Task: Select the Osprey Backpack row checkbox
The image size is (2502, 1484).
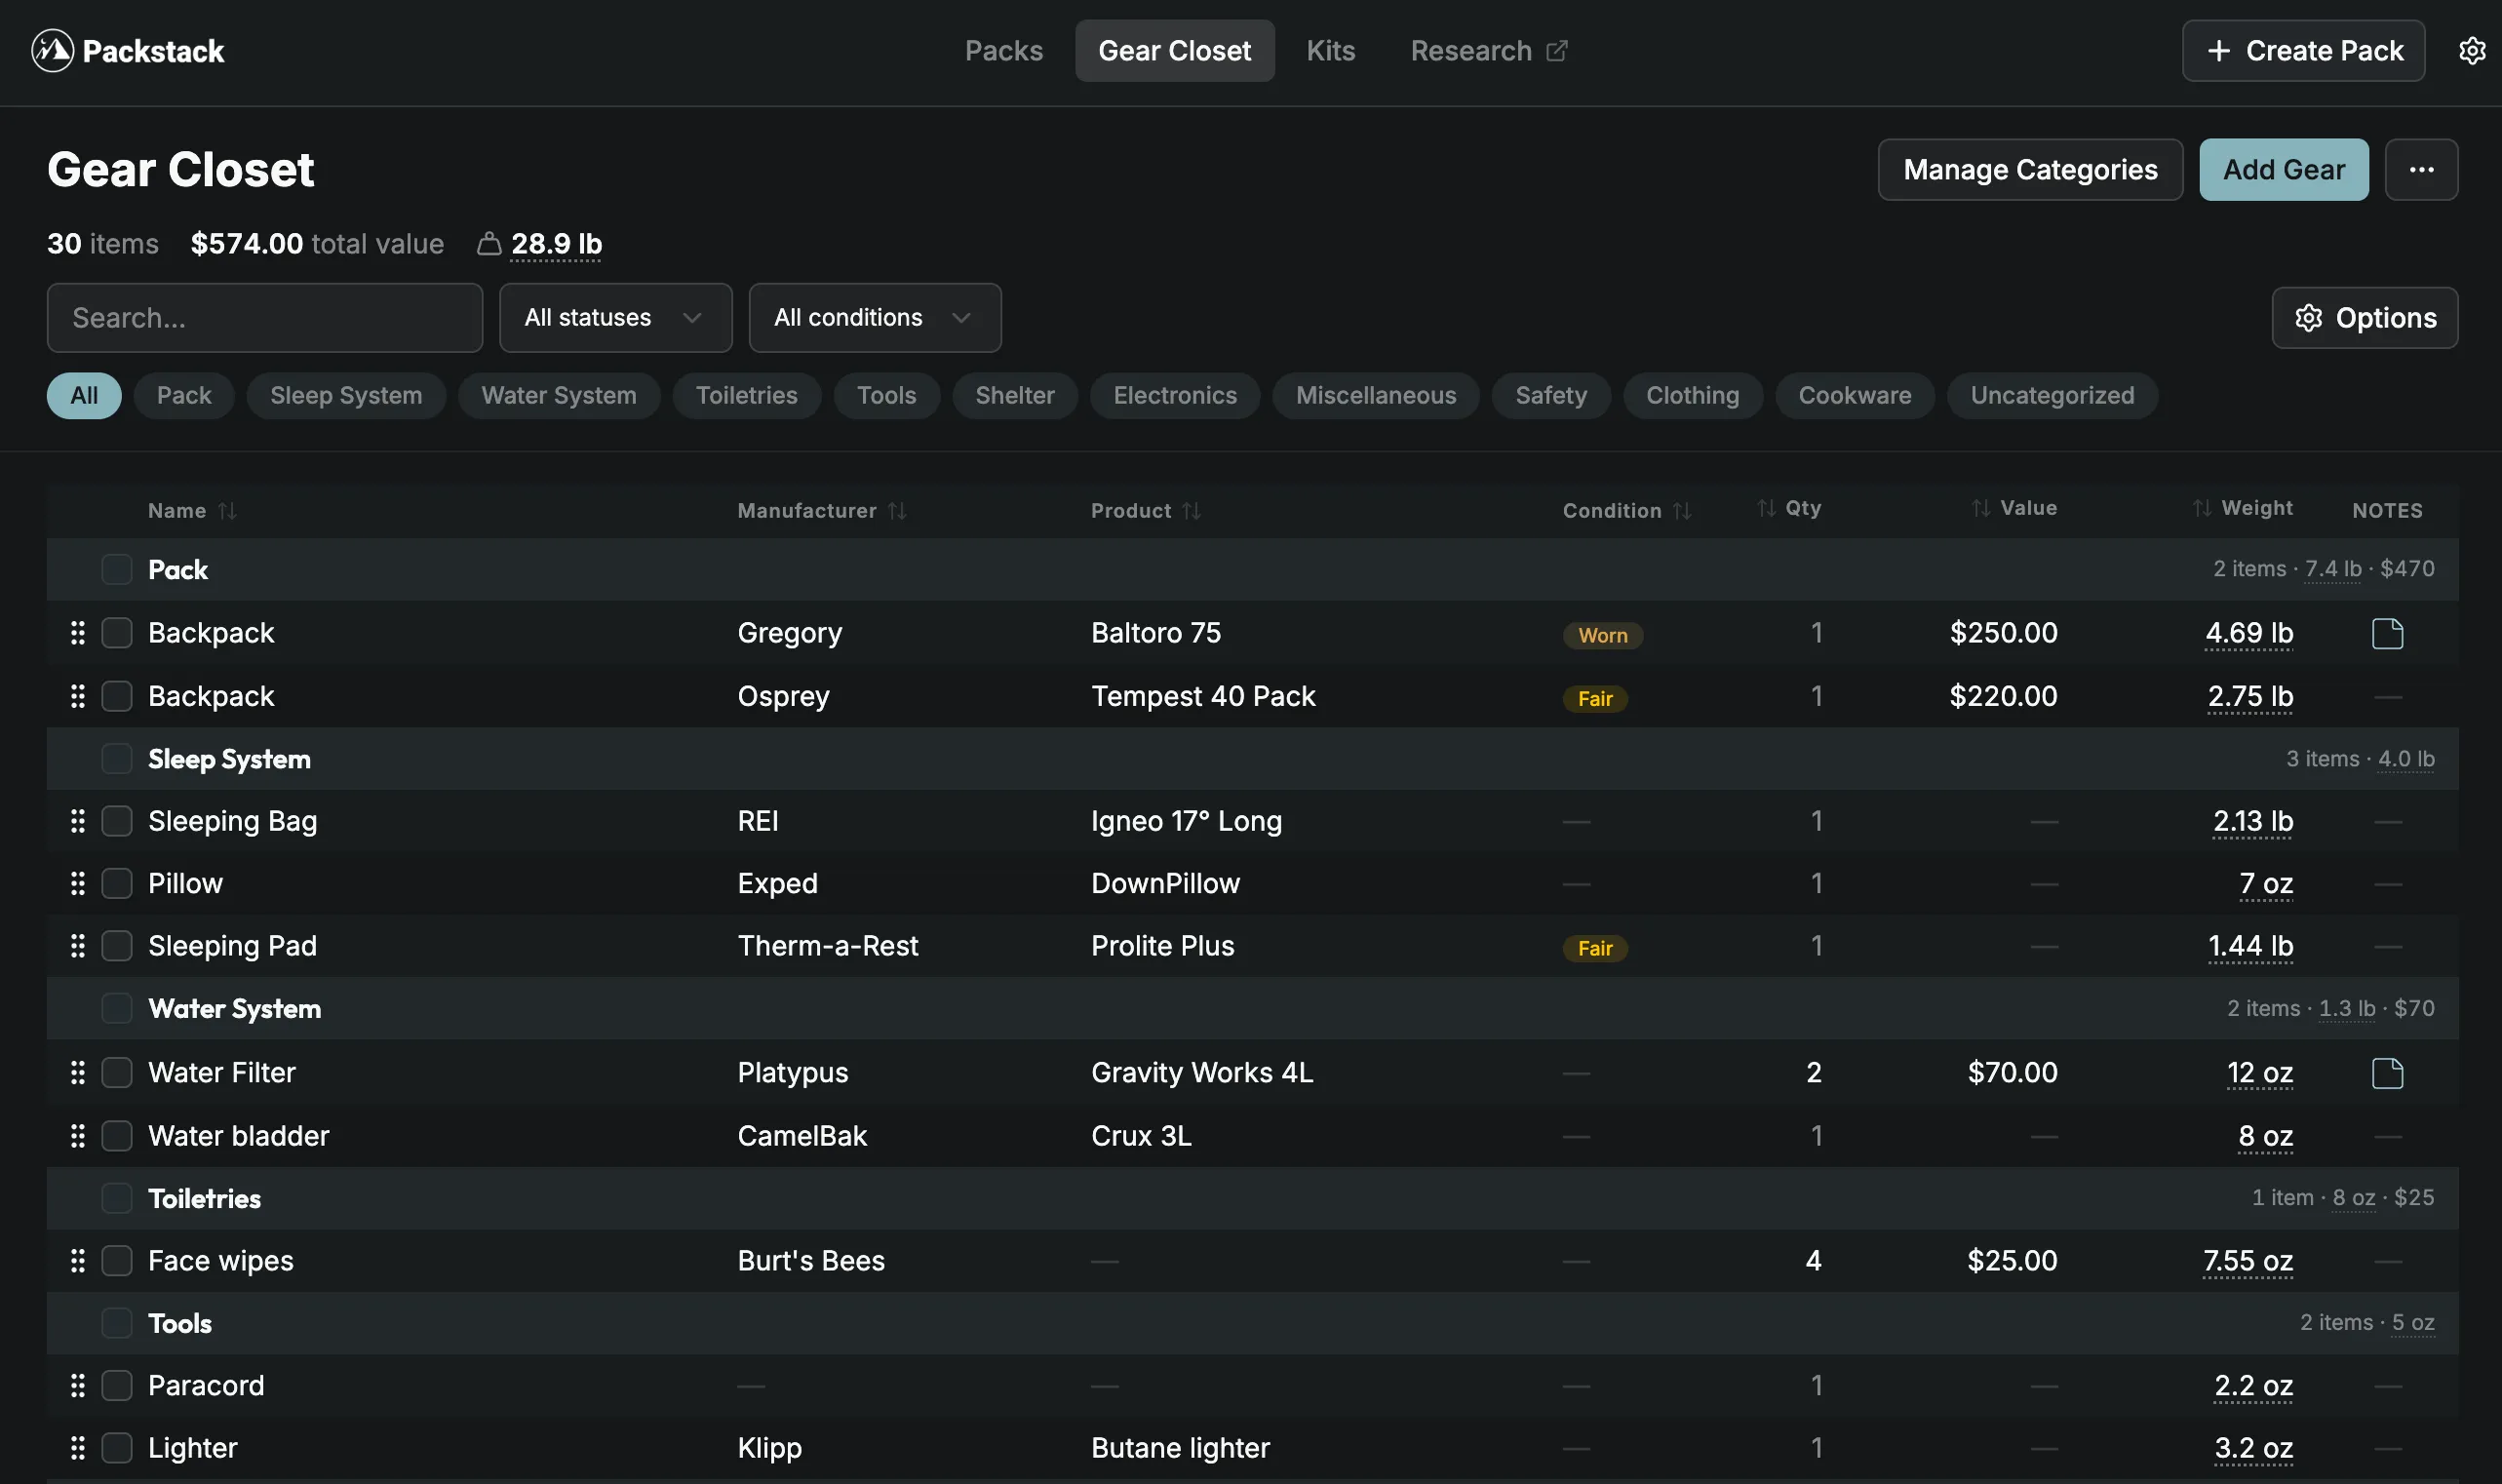Action: pyautogui.click(x=116, y=696)
